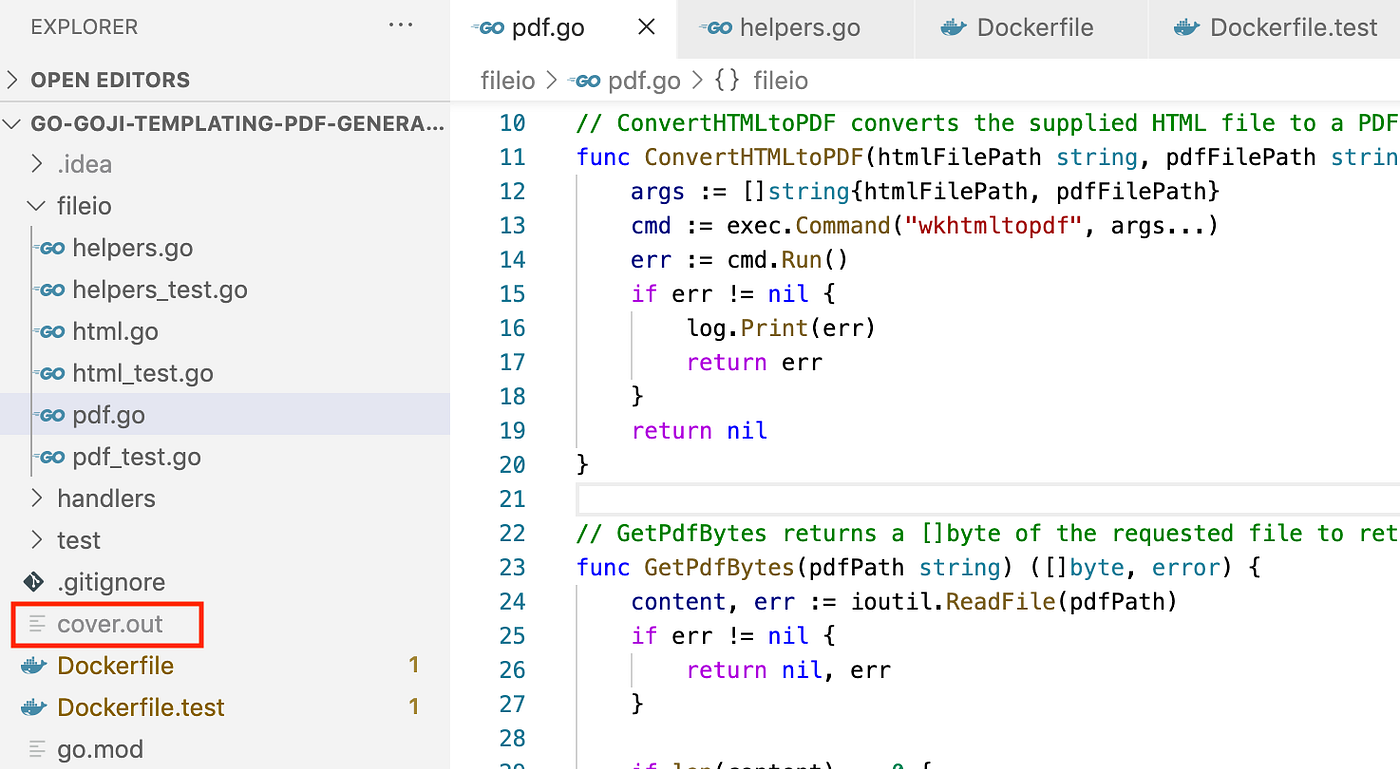This screenshot has width=1400, height=769.
Task: Click the Docker icon beside Dockerfile.test in Explorer
Action: point(34,706)
